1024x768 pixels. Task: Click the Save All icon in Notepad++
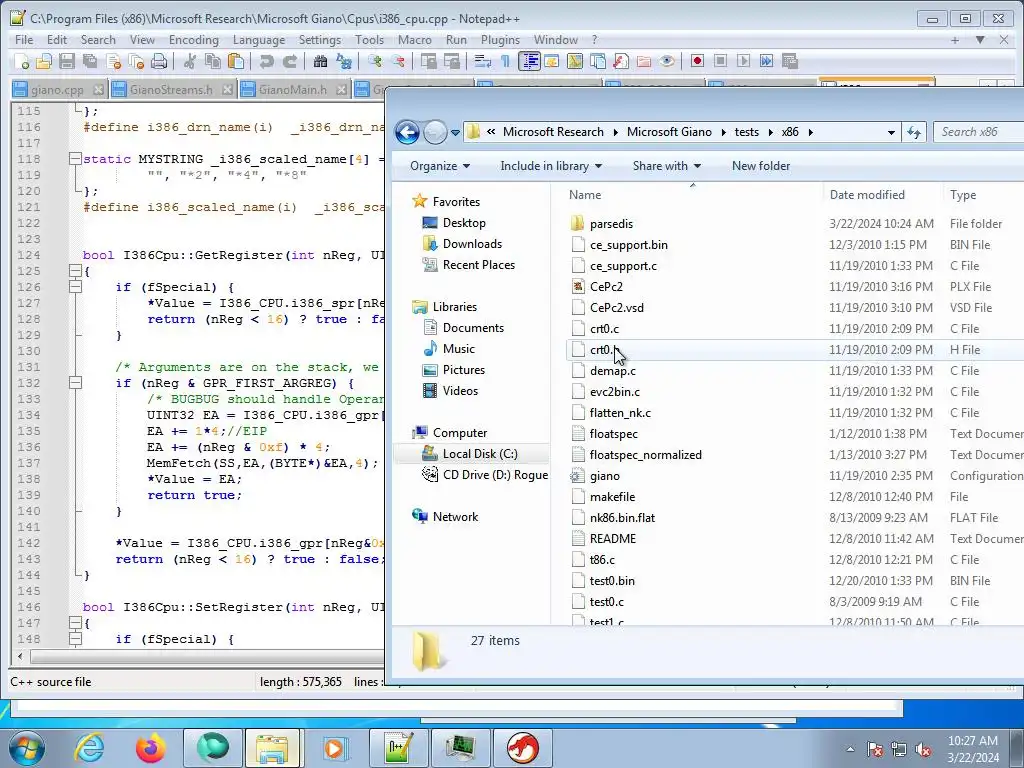click(90, 61)
